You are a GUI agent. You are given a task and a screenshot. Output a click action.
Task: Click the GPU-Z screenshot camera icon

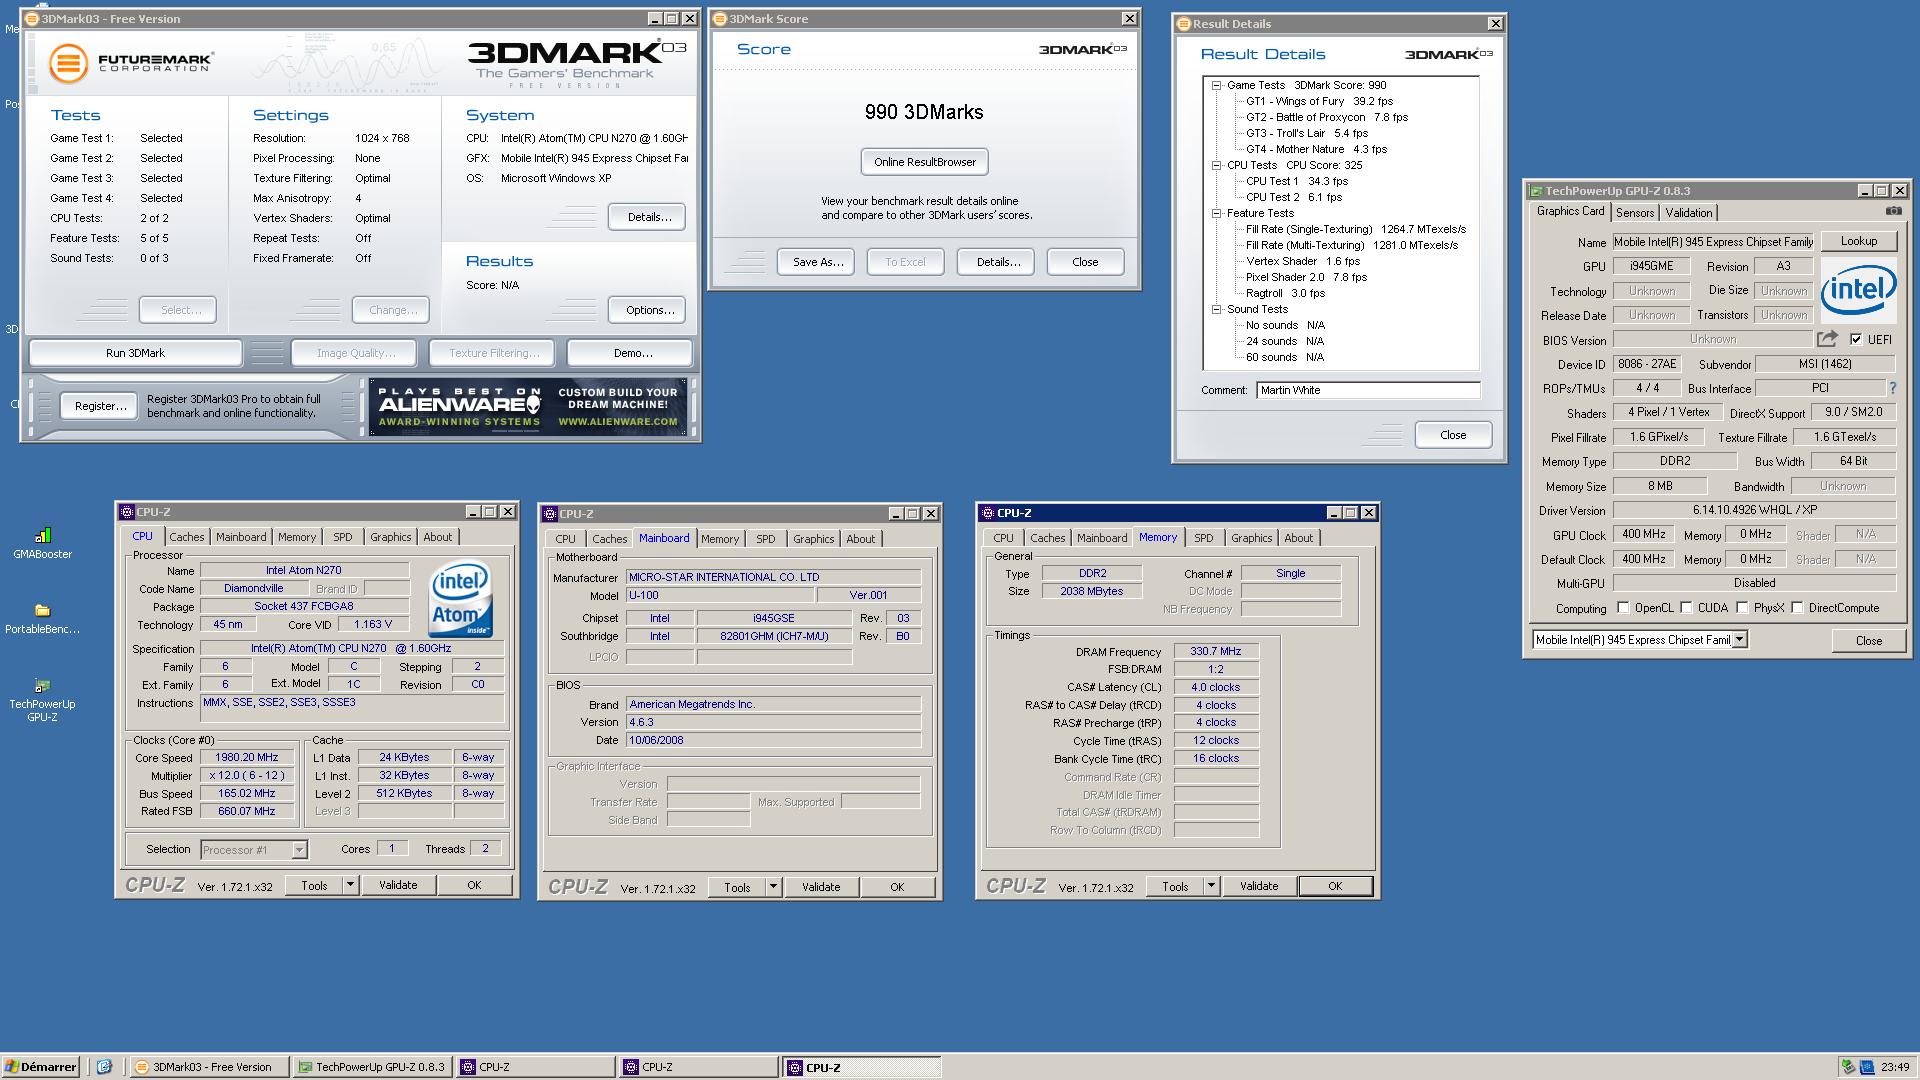tap(1893, 211)
